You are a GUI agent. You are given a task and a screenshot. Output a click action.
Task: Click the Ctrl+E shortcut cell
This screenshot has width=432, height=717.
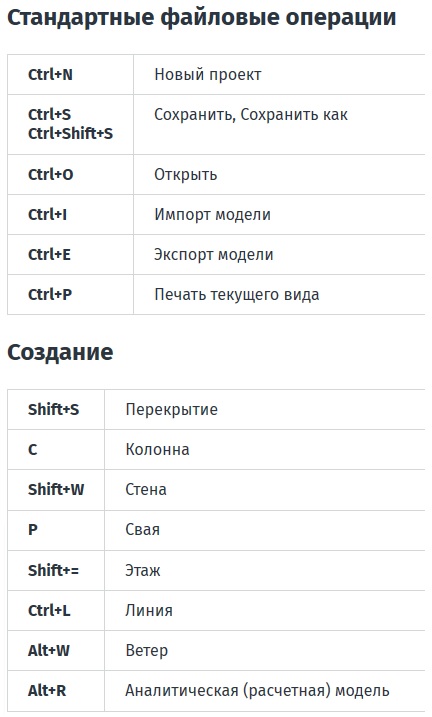[x=70, y=255]
